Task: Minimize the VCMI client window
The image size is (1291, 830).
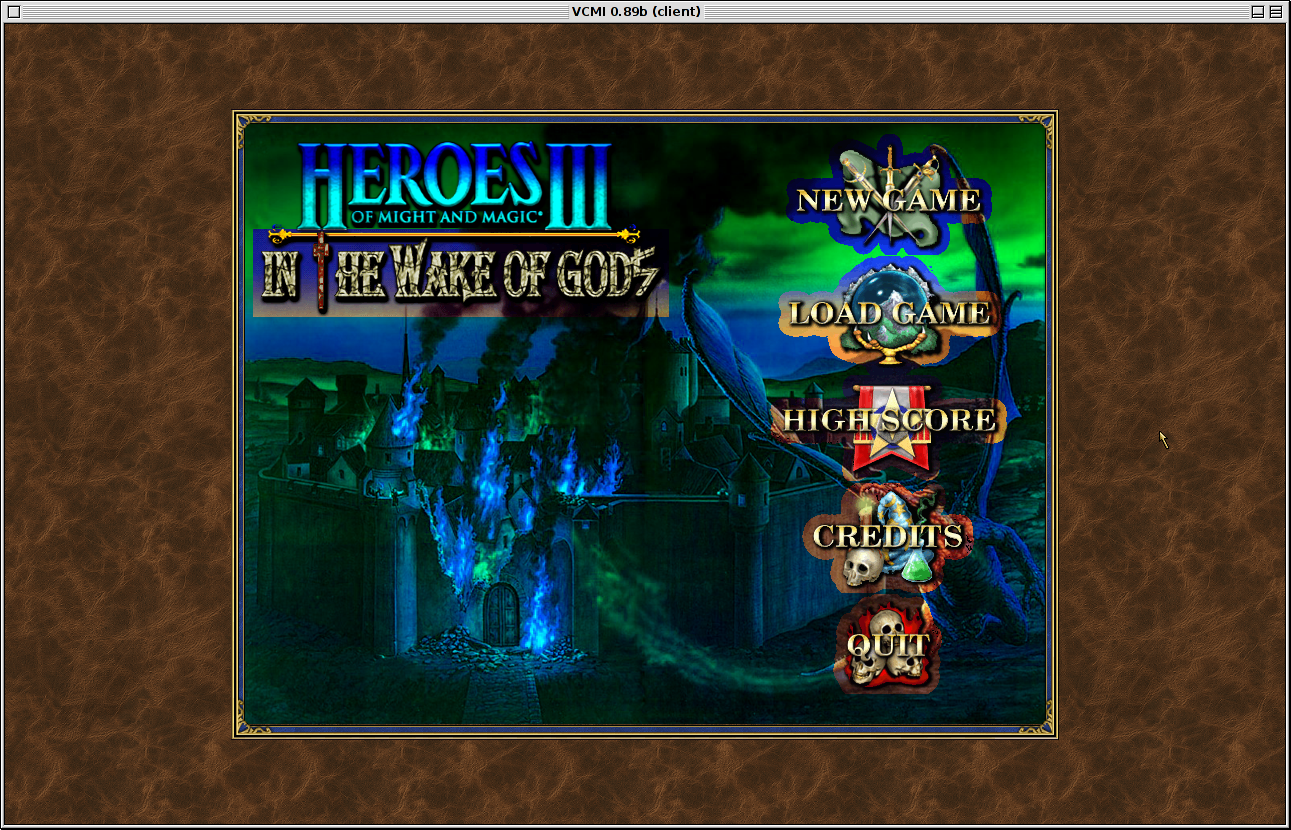Action: click(x=1258, y=11)
